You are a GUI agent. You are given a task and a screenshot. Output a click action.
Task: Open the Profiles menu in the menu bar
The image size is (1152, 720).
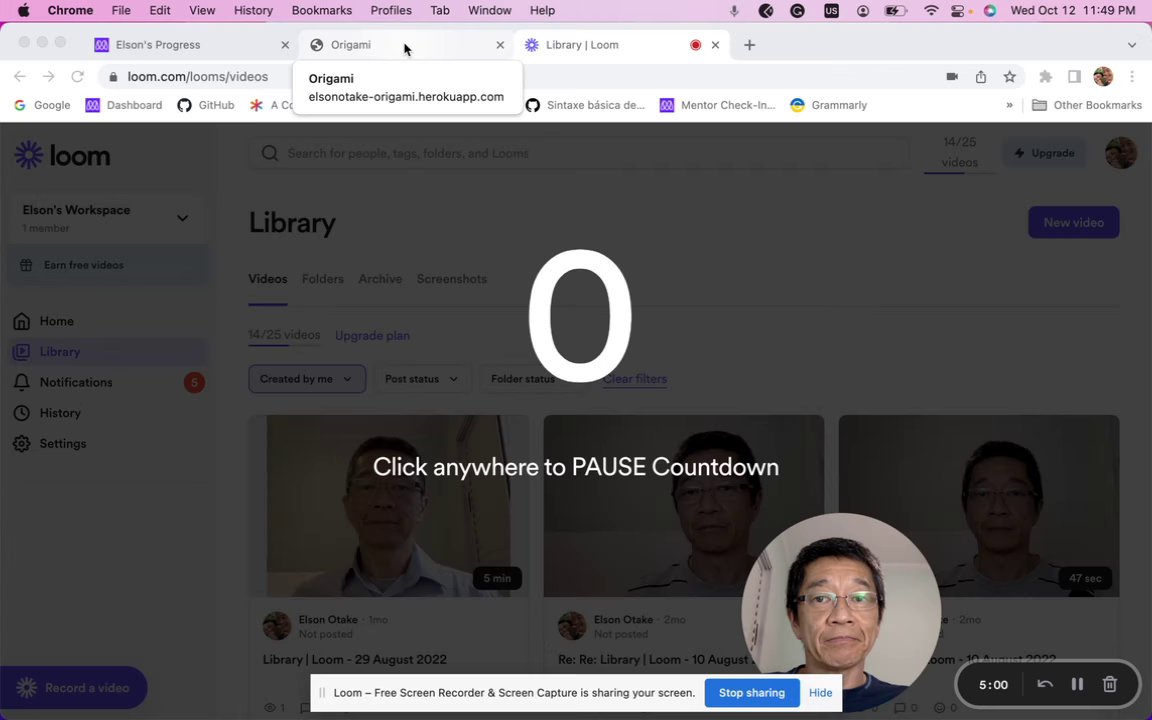tap(391, 10)
